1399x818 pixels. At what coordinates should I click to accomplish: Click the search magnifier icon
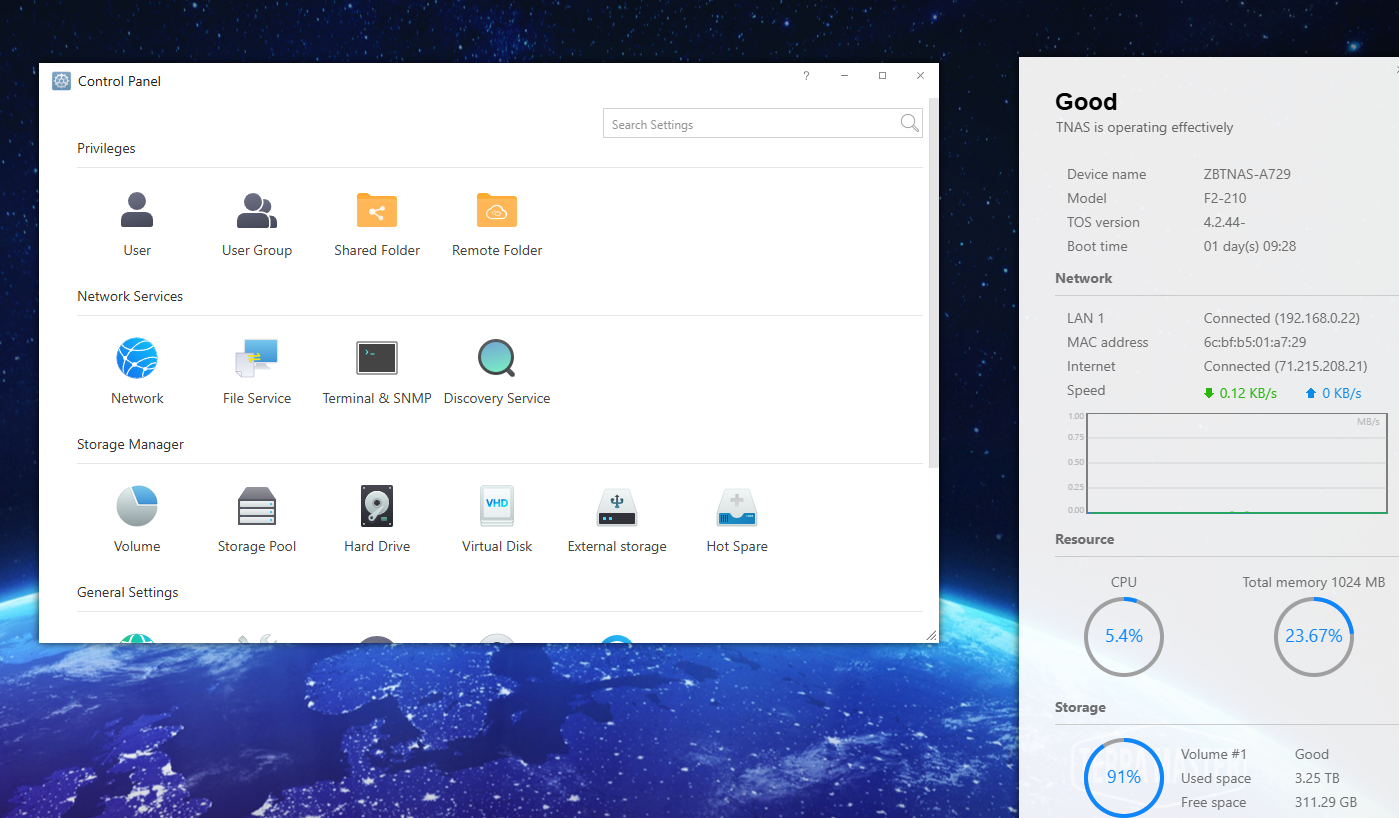tap(909, 123)
